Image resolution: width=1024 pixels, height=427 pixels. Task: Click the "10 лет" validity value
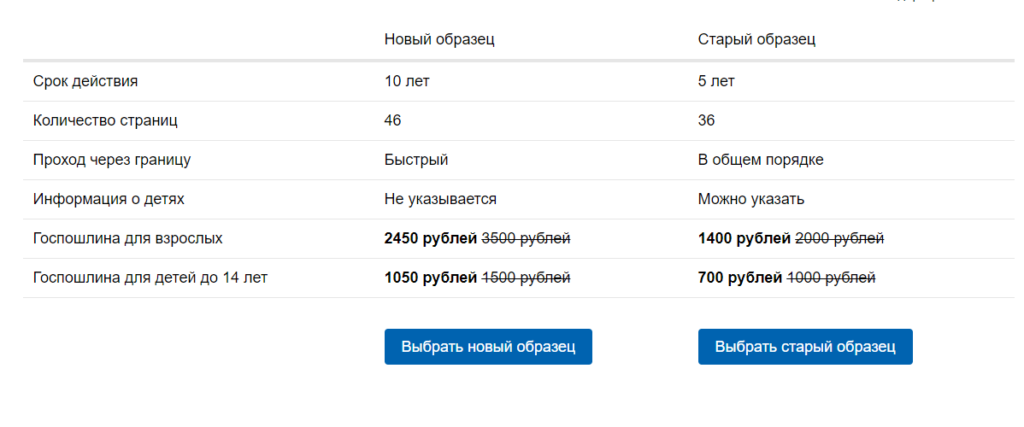click(x=407, y=81)
